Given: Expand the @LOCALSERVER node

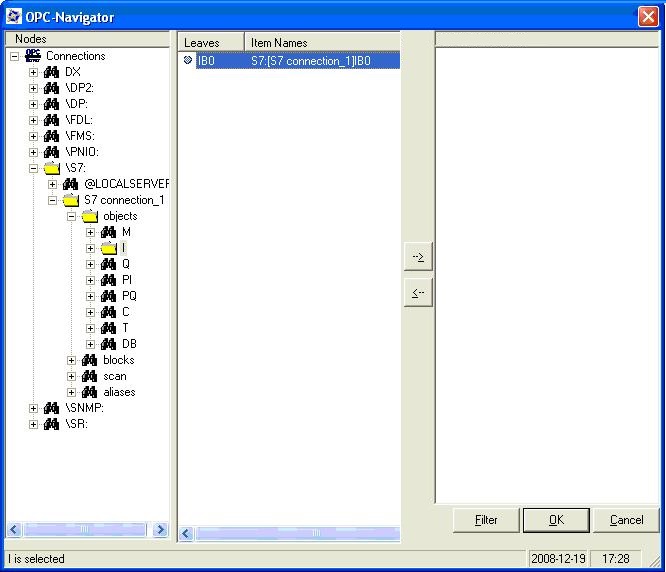Looking at the screenshot, I should point(52,184).
